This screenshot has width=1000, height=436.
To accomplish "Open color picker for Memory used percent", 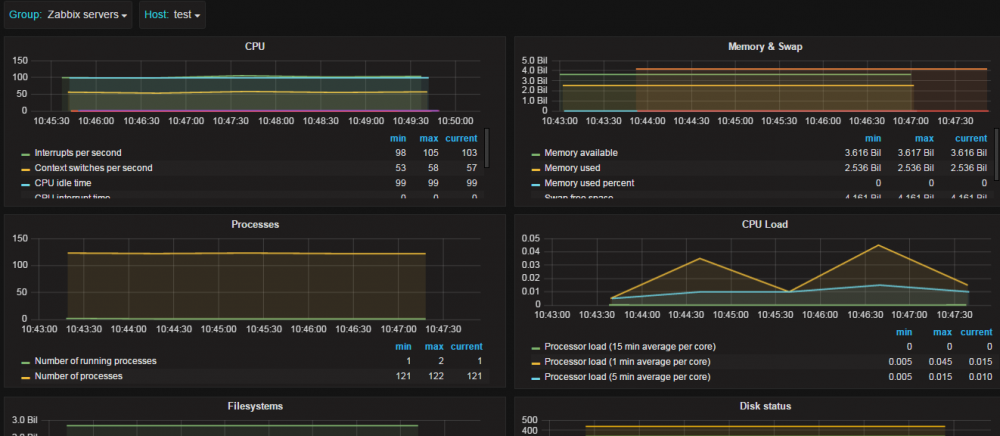I will point(536,184).
